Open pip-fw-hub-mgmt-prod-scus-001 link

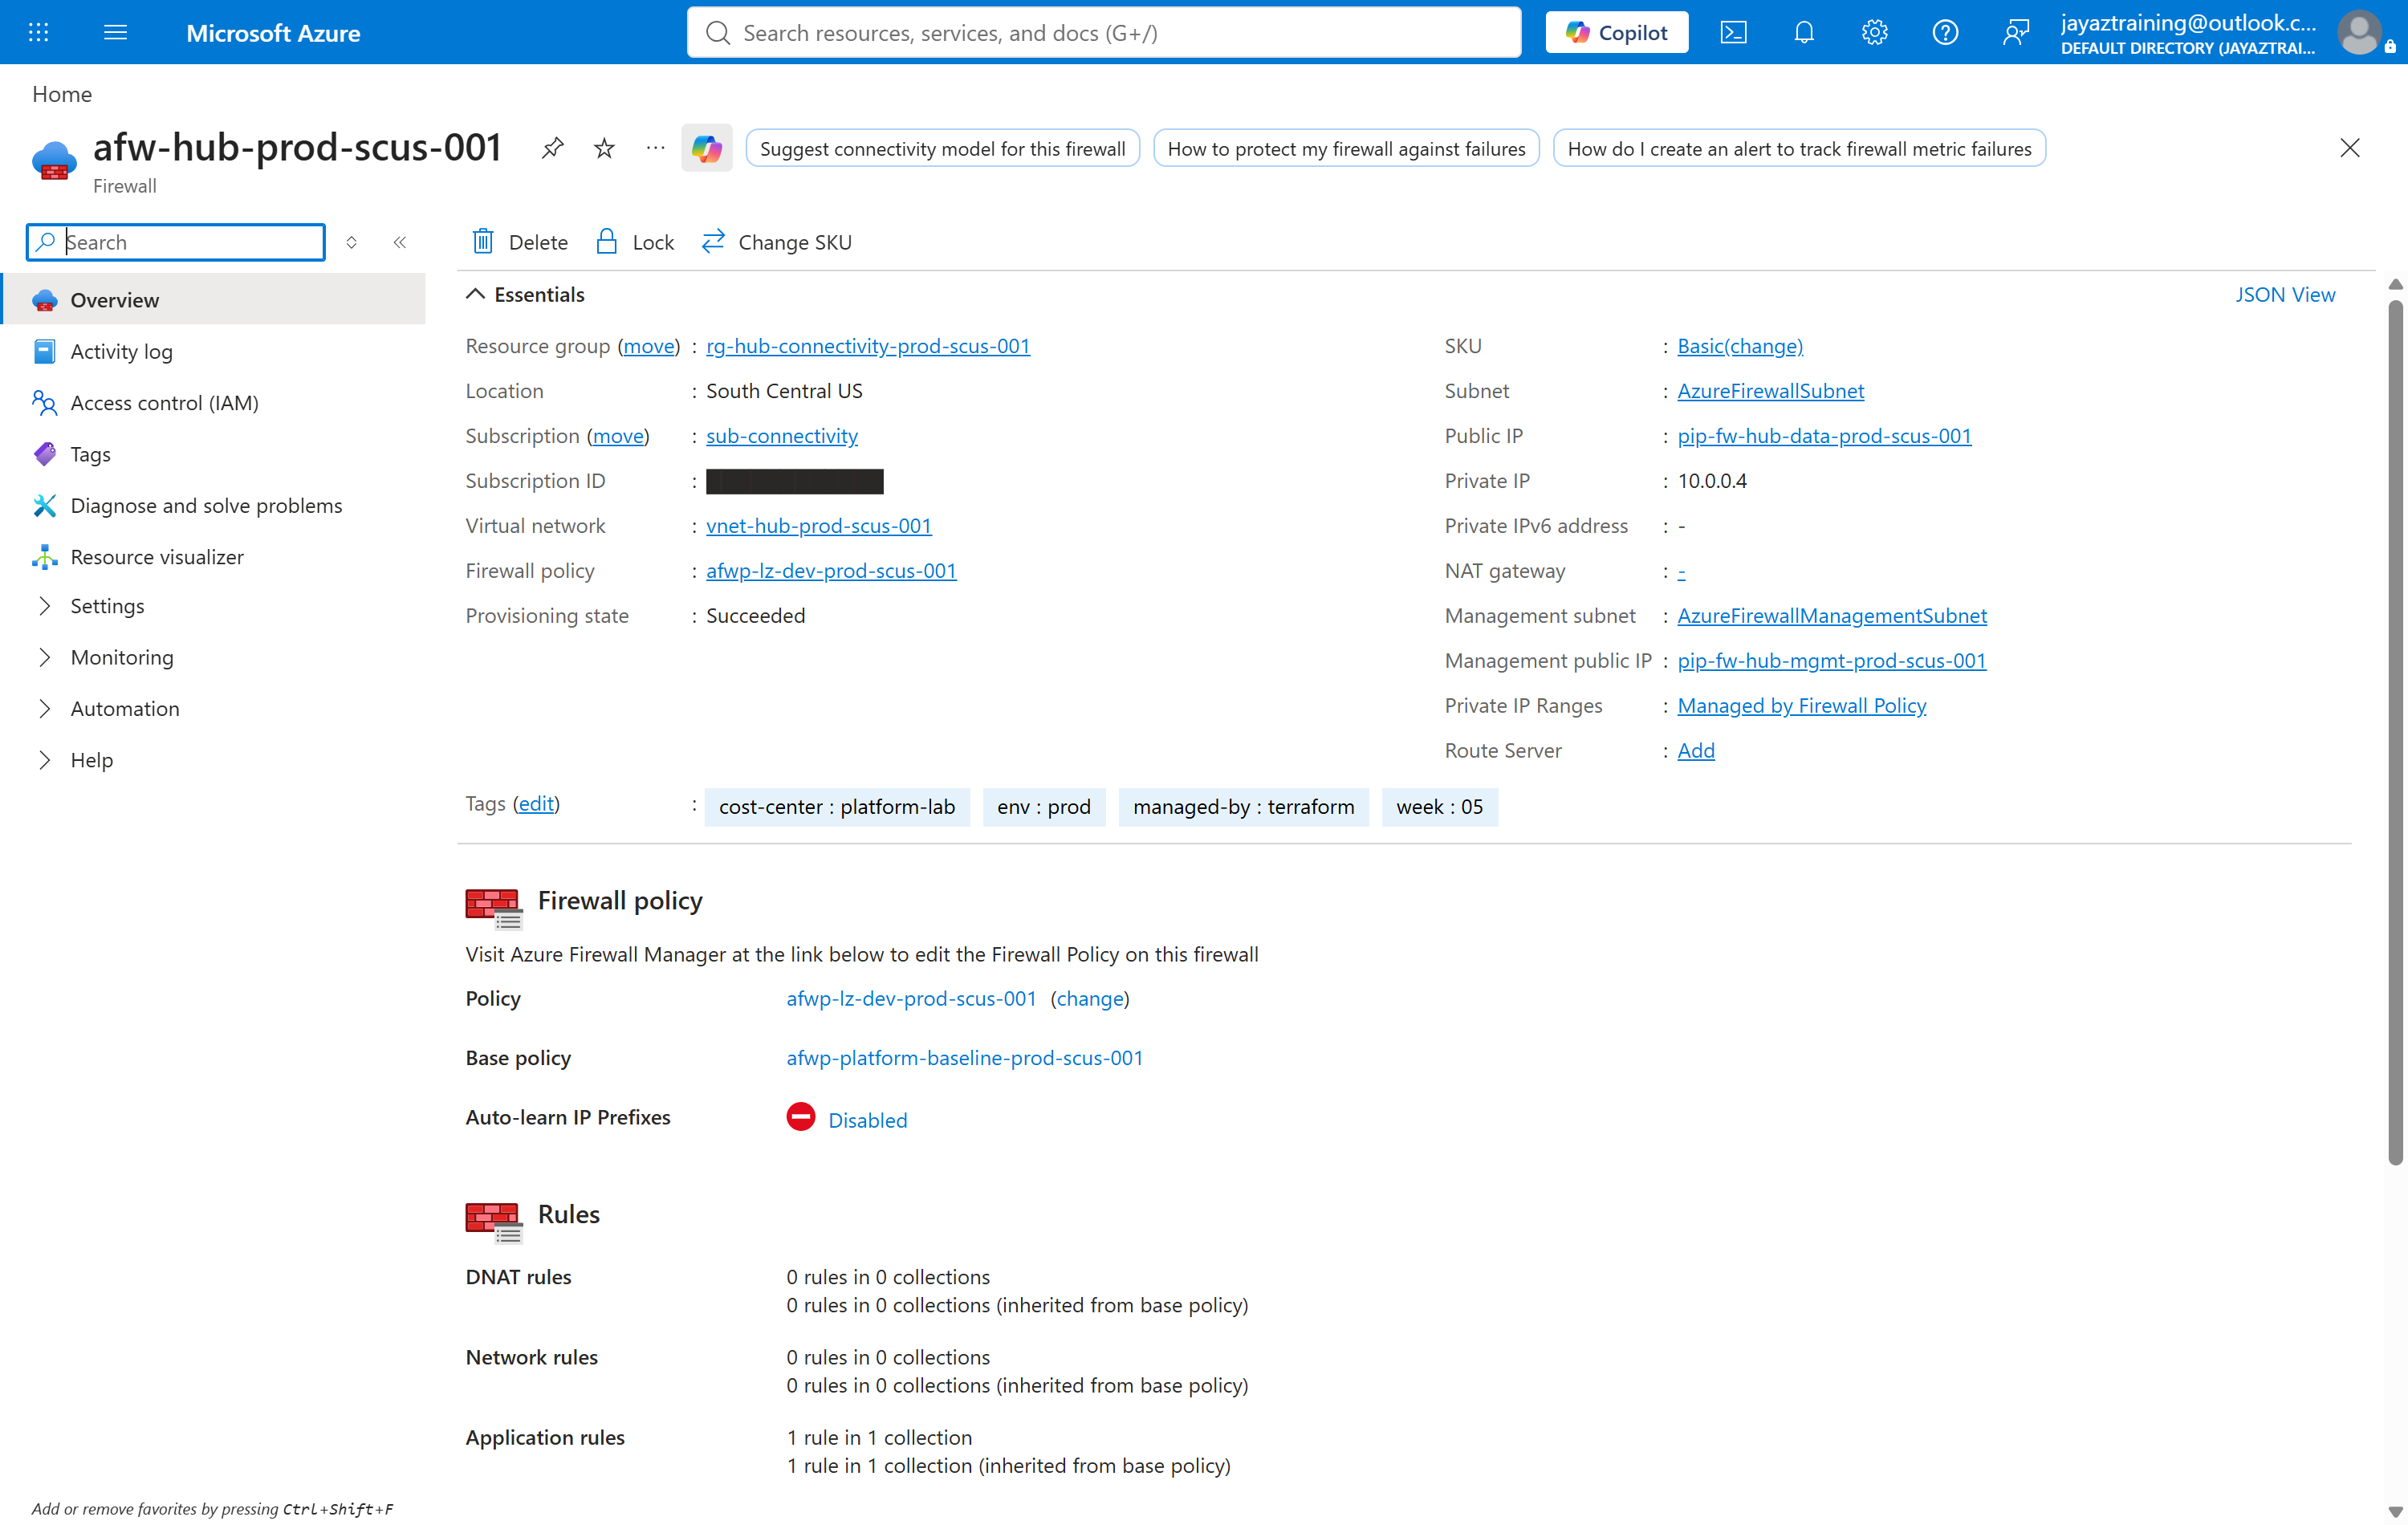tap(1831, 661)
